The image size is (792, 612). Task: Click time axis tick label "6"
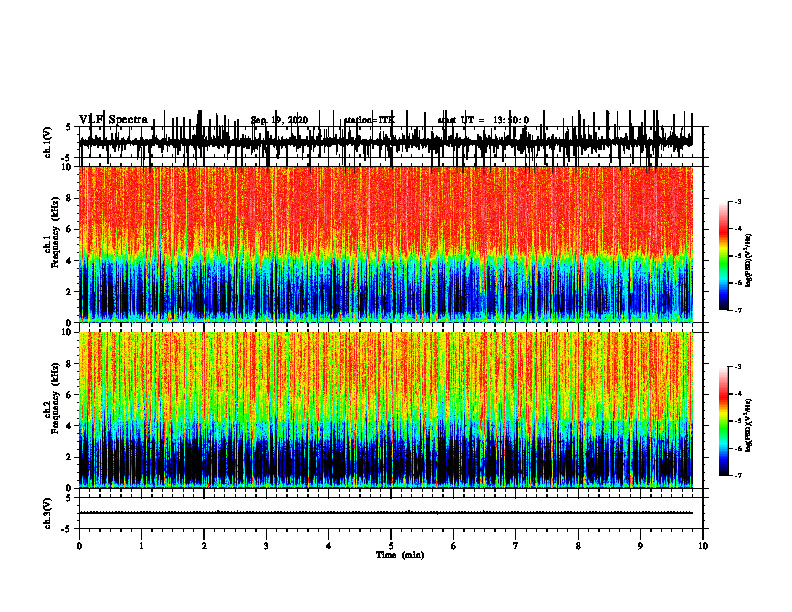[454, 546]
